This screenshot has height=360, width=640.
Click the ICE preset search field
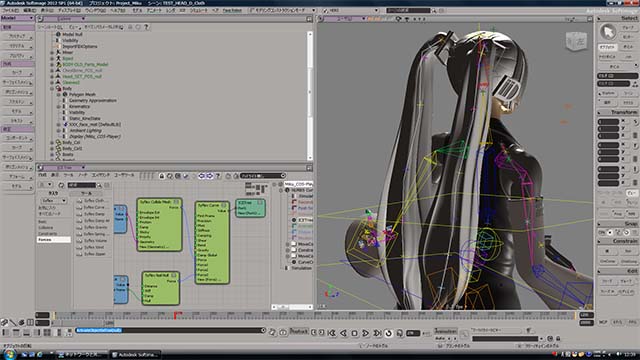81,185
